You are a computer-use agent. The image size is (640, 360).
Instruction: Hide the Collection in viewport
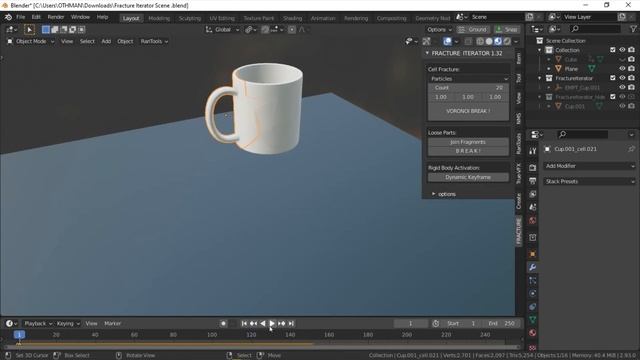622,50
